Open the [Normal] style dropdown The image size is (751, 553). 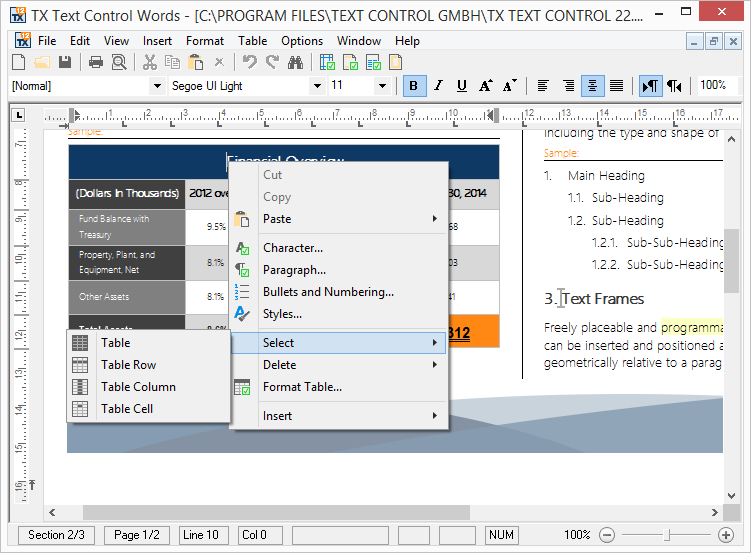pyautogui.click(x=156, y=86)
